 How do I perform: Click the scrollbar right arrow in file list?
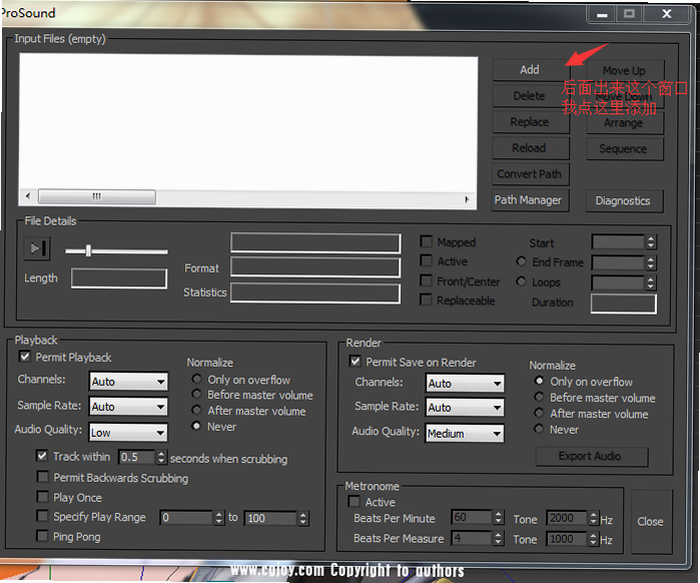click(x=467, y=199)
